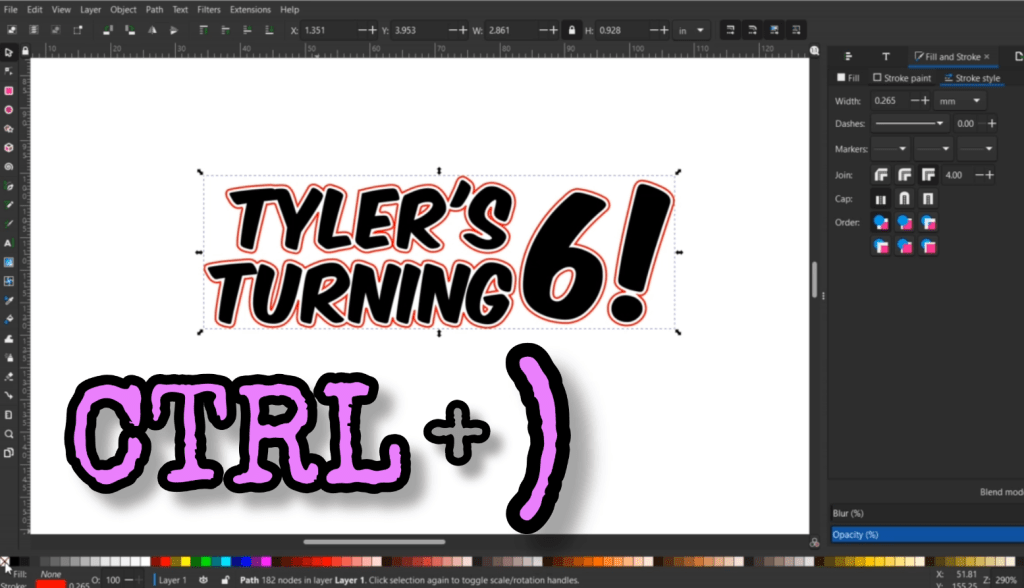Open the Dashes pattern dropdown
The width and height of the screenshot is (1024, 588).
(910, 124)
